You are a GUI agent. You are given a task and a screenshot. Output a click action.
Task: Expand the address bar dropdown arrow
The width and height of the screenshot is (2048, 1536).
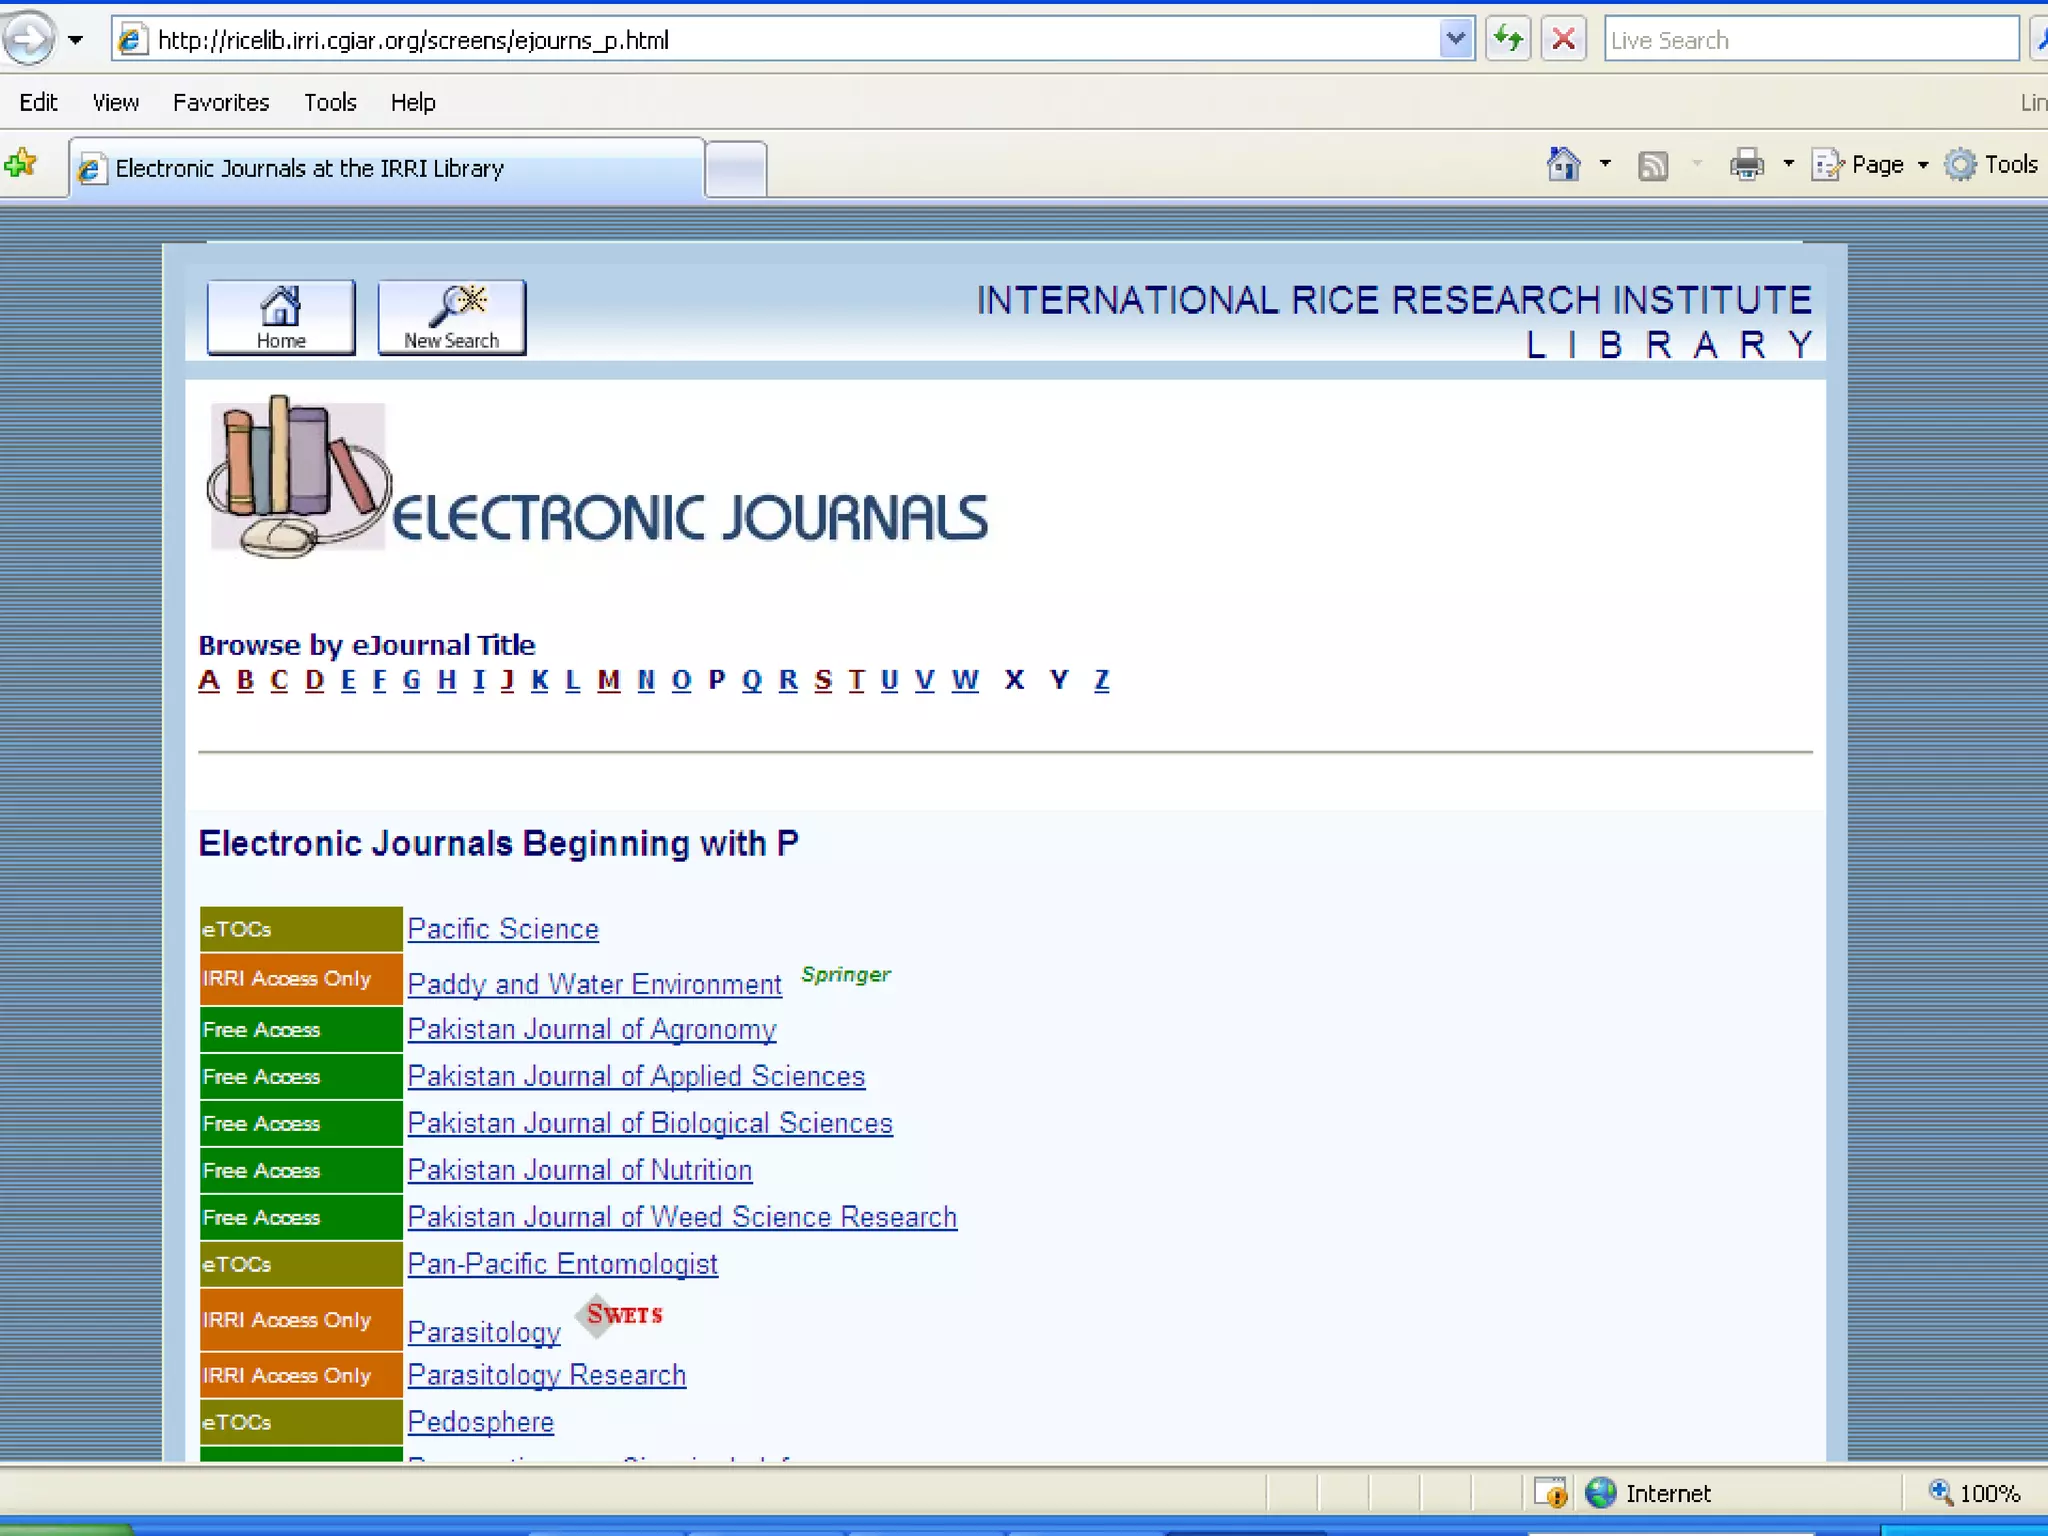point(1456,40)
